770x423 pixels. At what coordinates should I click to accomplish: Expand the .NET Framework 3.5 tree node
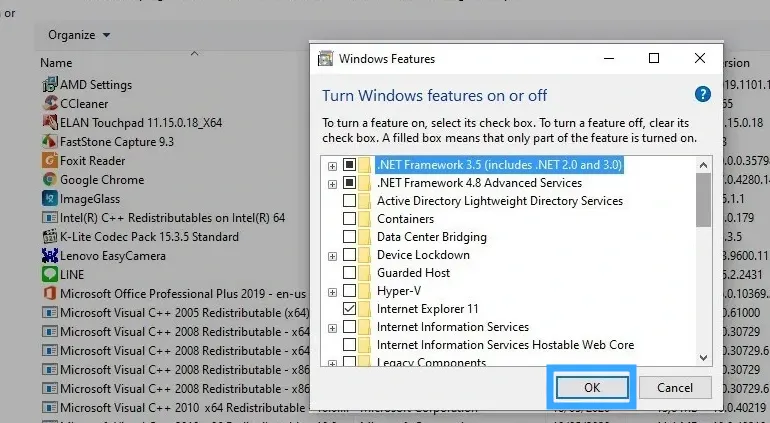(332, 166)
